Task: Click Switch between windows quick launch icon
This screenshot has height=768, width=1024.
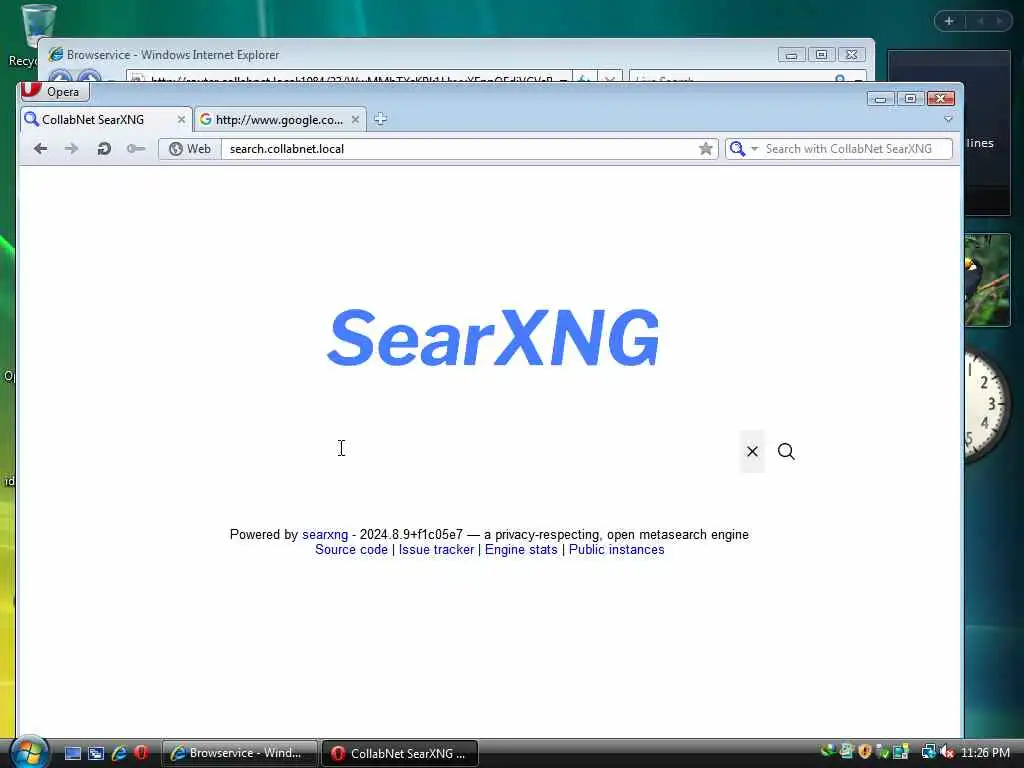Action: (96, 753)
